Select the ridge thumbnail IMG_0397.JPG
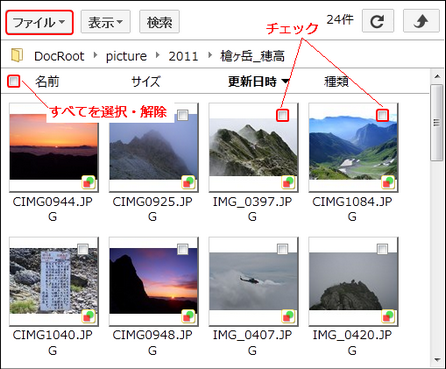This screenshot has width=446, height=369. click(x=254, y=147)
